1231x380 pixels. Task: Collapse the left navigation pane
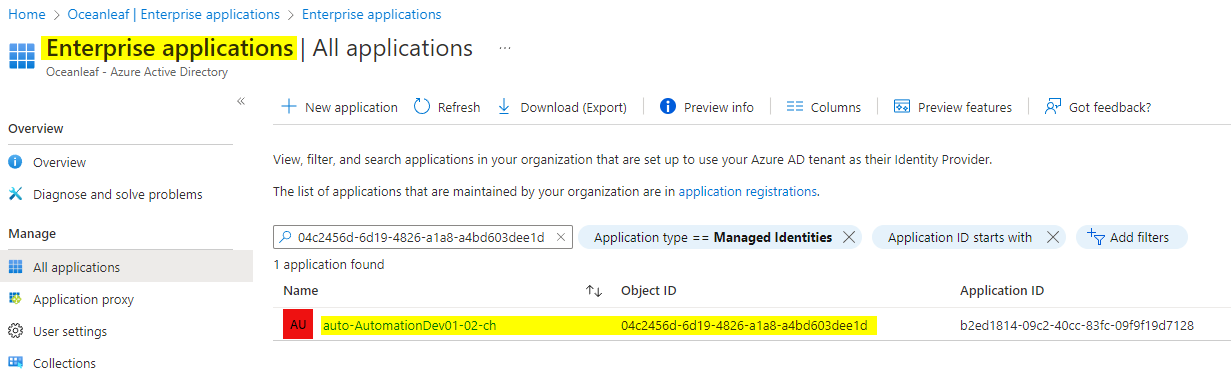pyautogui.click(x=241, y=101)
